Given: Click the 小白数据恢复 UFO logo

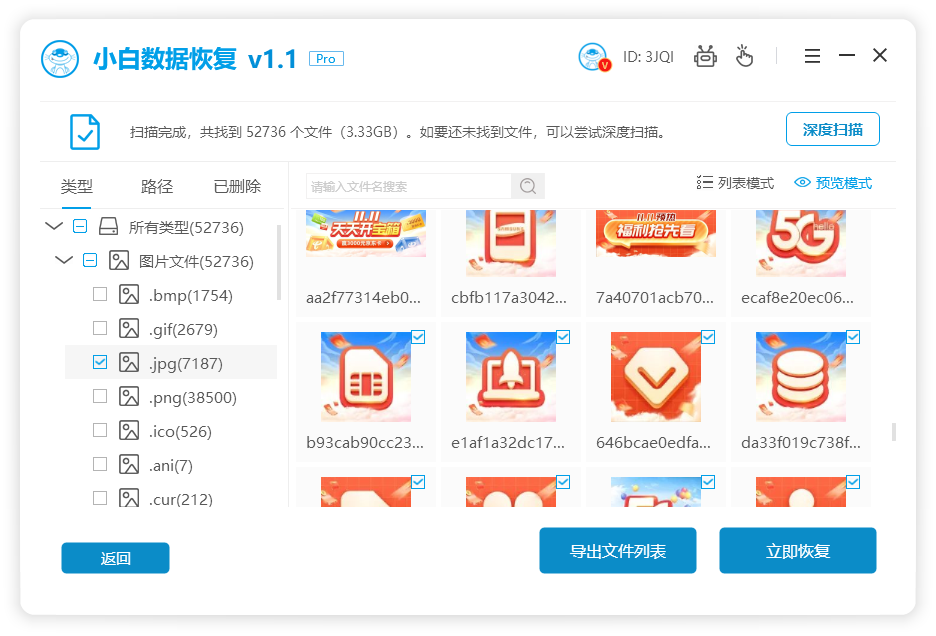Looking at the screenshot, I should pyautogui.click(x=60, y=58).
